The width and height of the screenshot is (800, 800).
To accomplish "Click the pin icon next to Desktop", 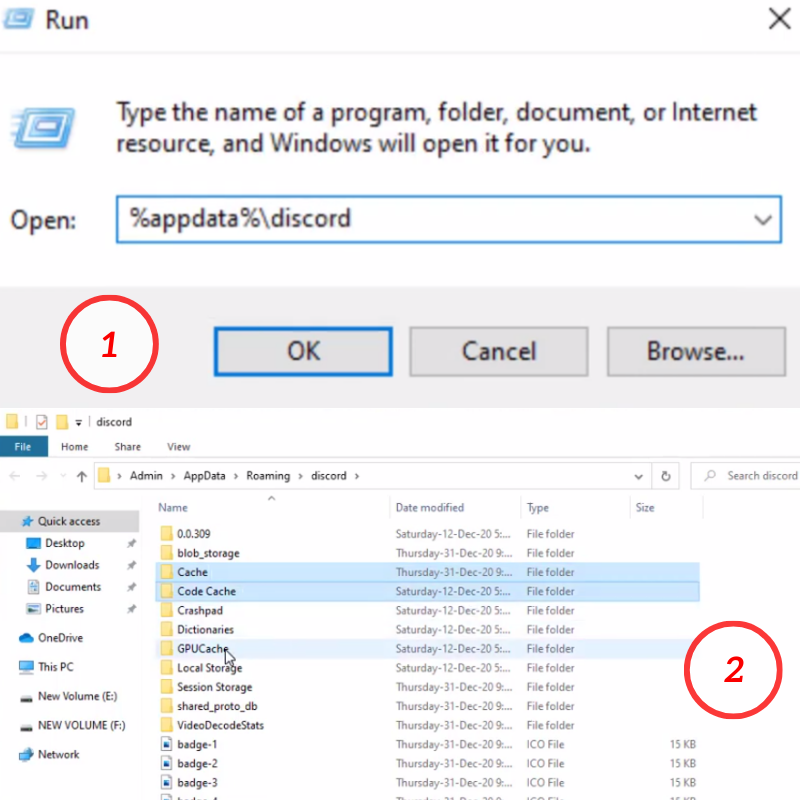I will point(132,543).
